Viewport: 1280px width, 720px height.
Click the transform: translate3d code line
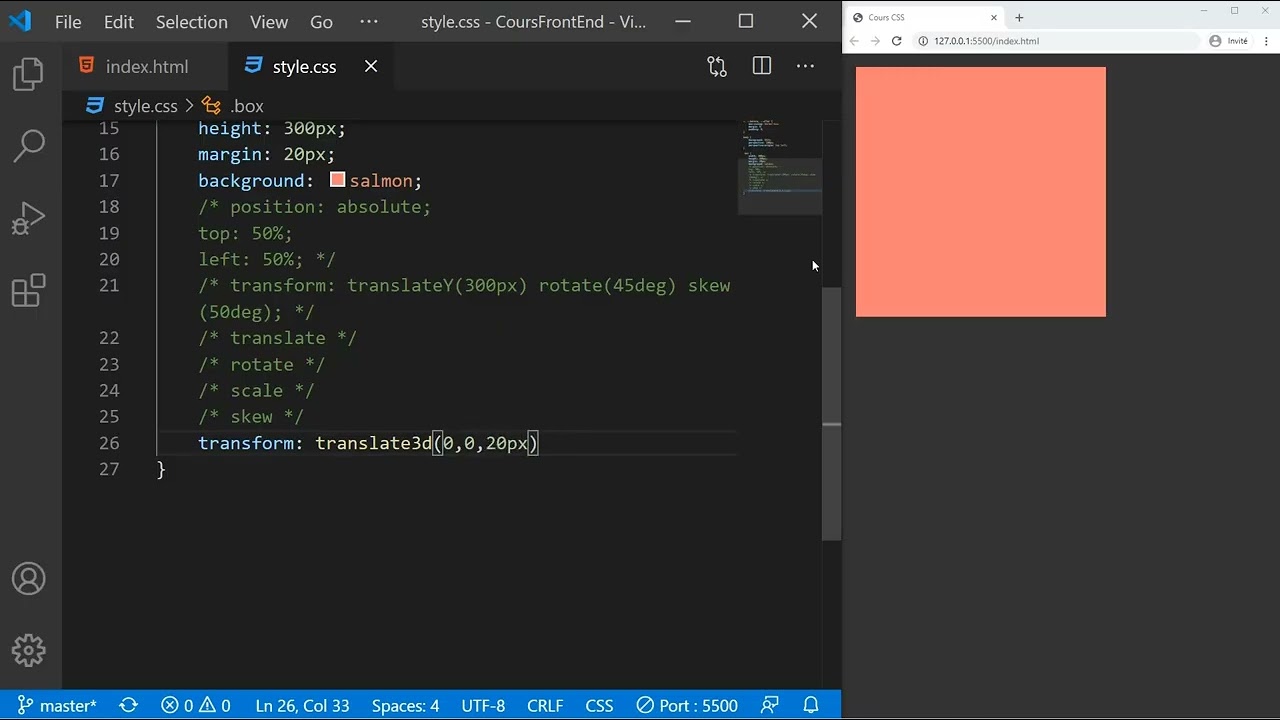coord(368,443)
